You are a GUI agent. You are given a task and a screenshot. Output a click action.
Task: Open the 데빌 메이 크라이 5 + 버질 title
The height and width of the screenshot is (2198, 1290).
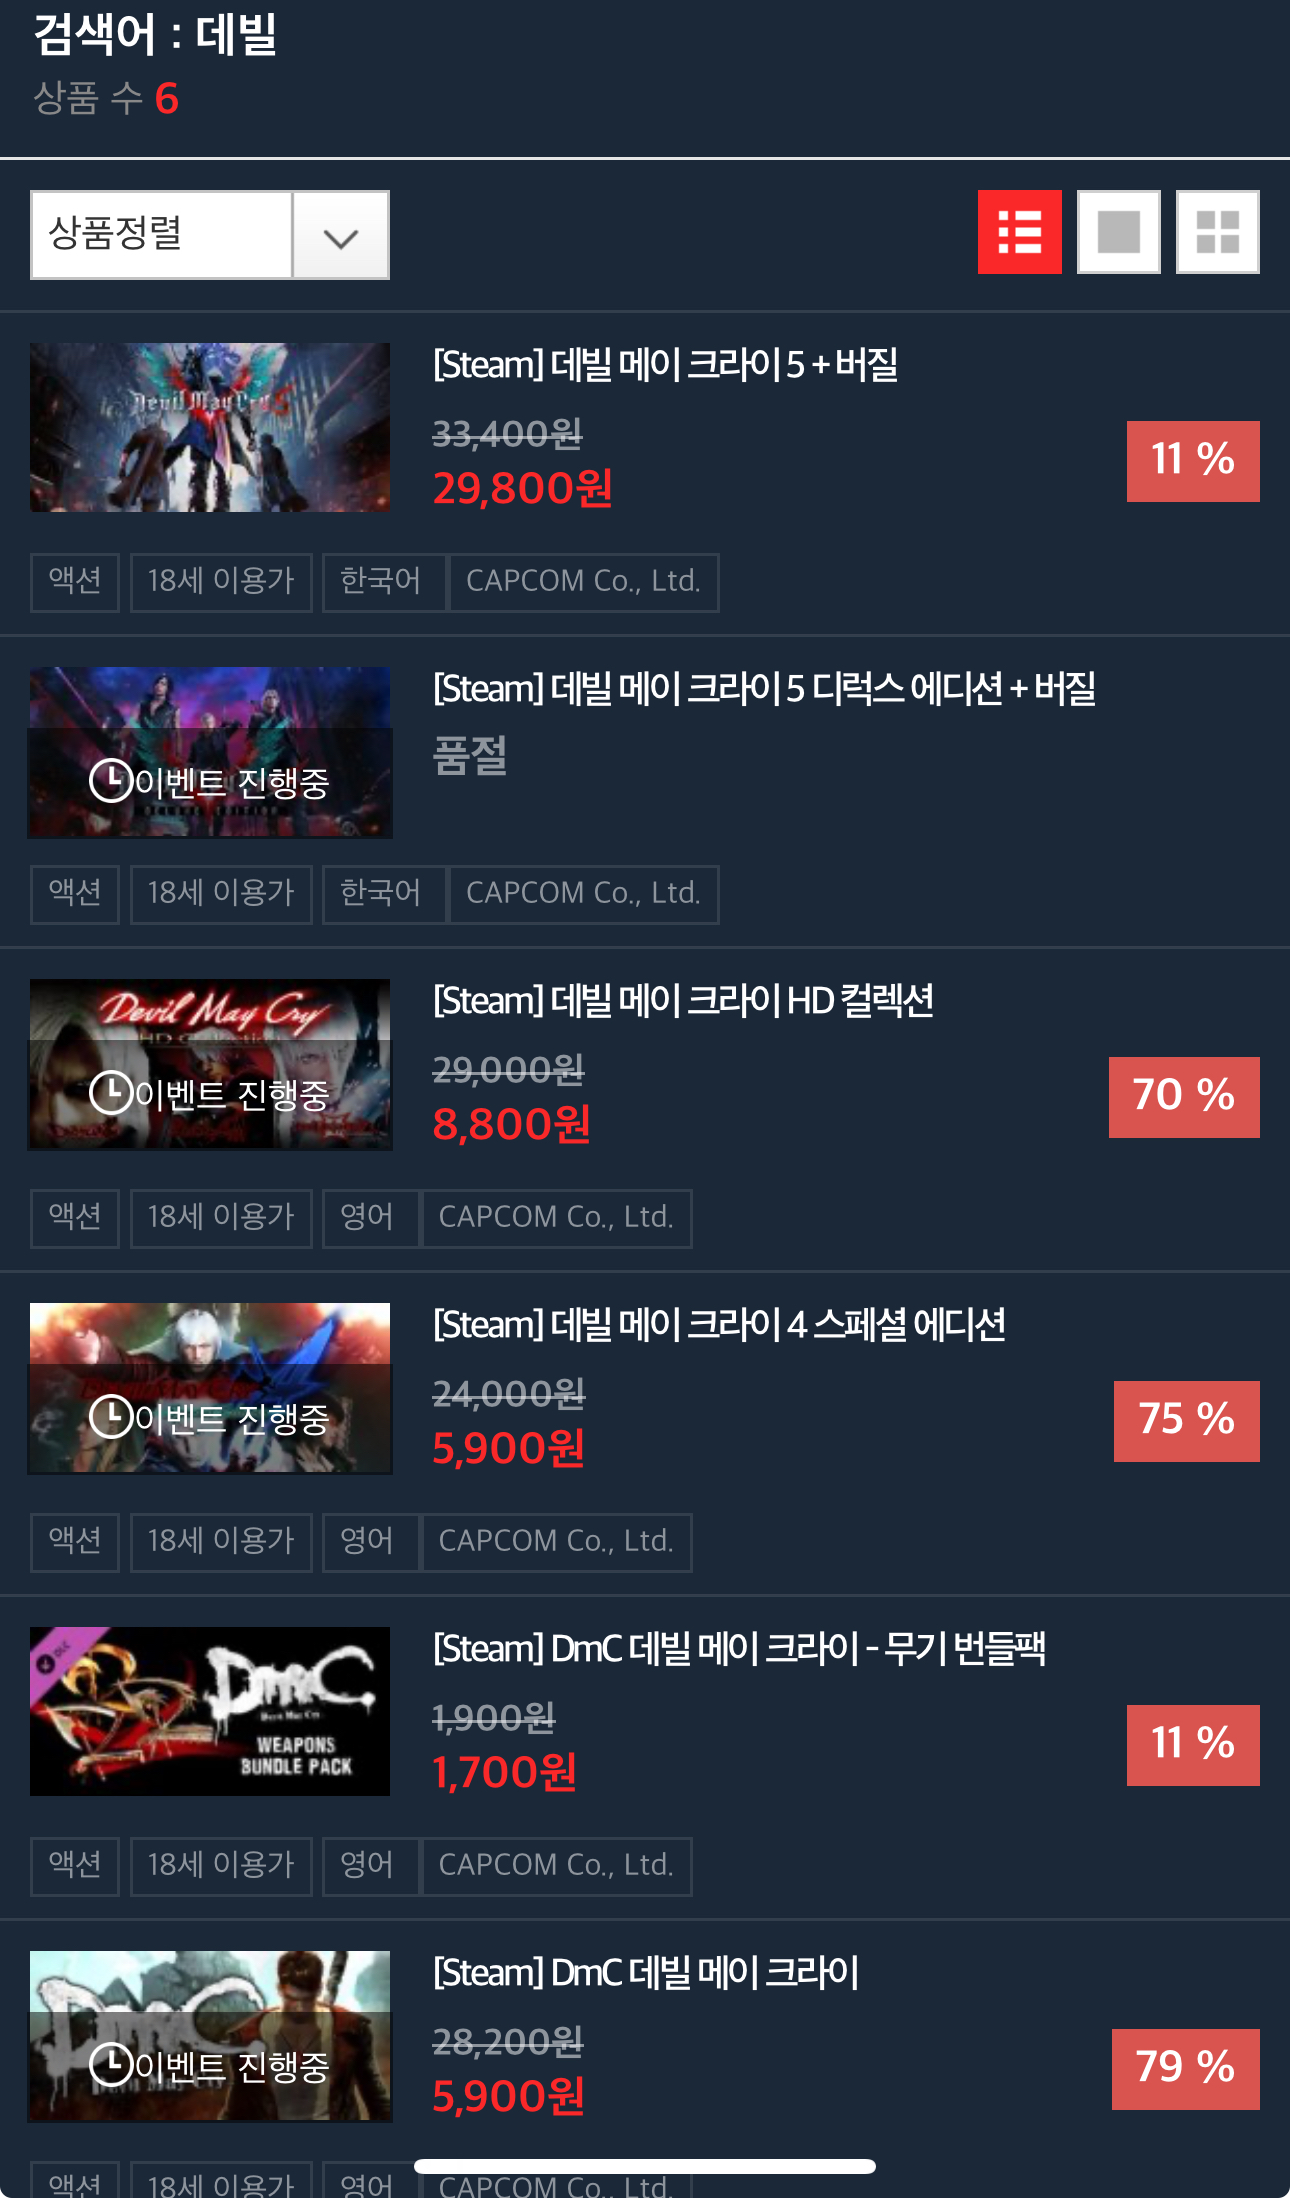pos(665,365)
